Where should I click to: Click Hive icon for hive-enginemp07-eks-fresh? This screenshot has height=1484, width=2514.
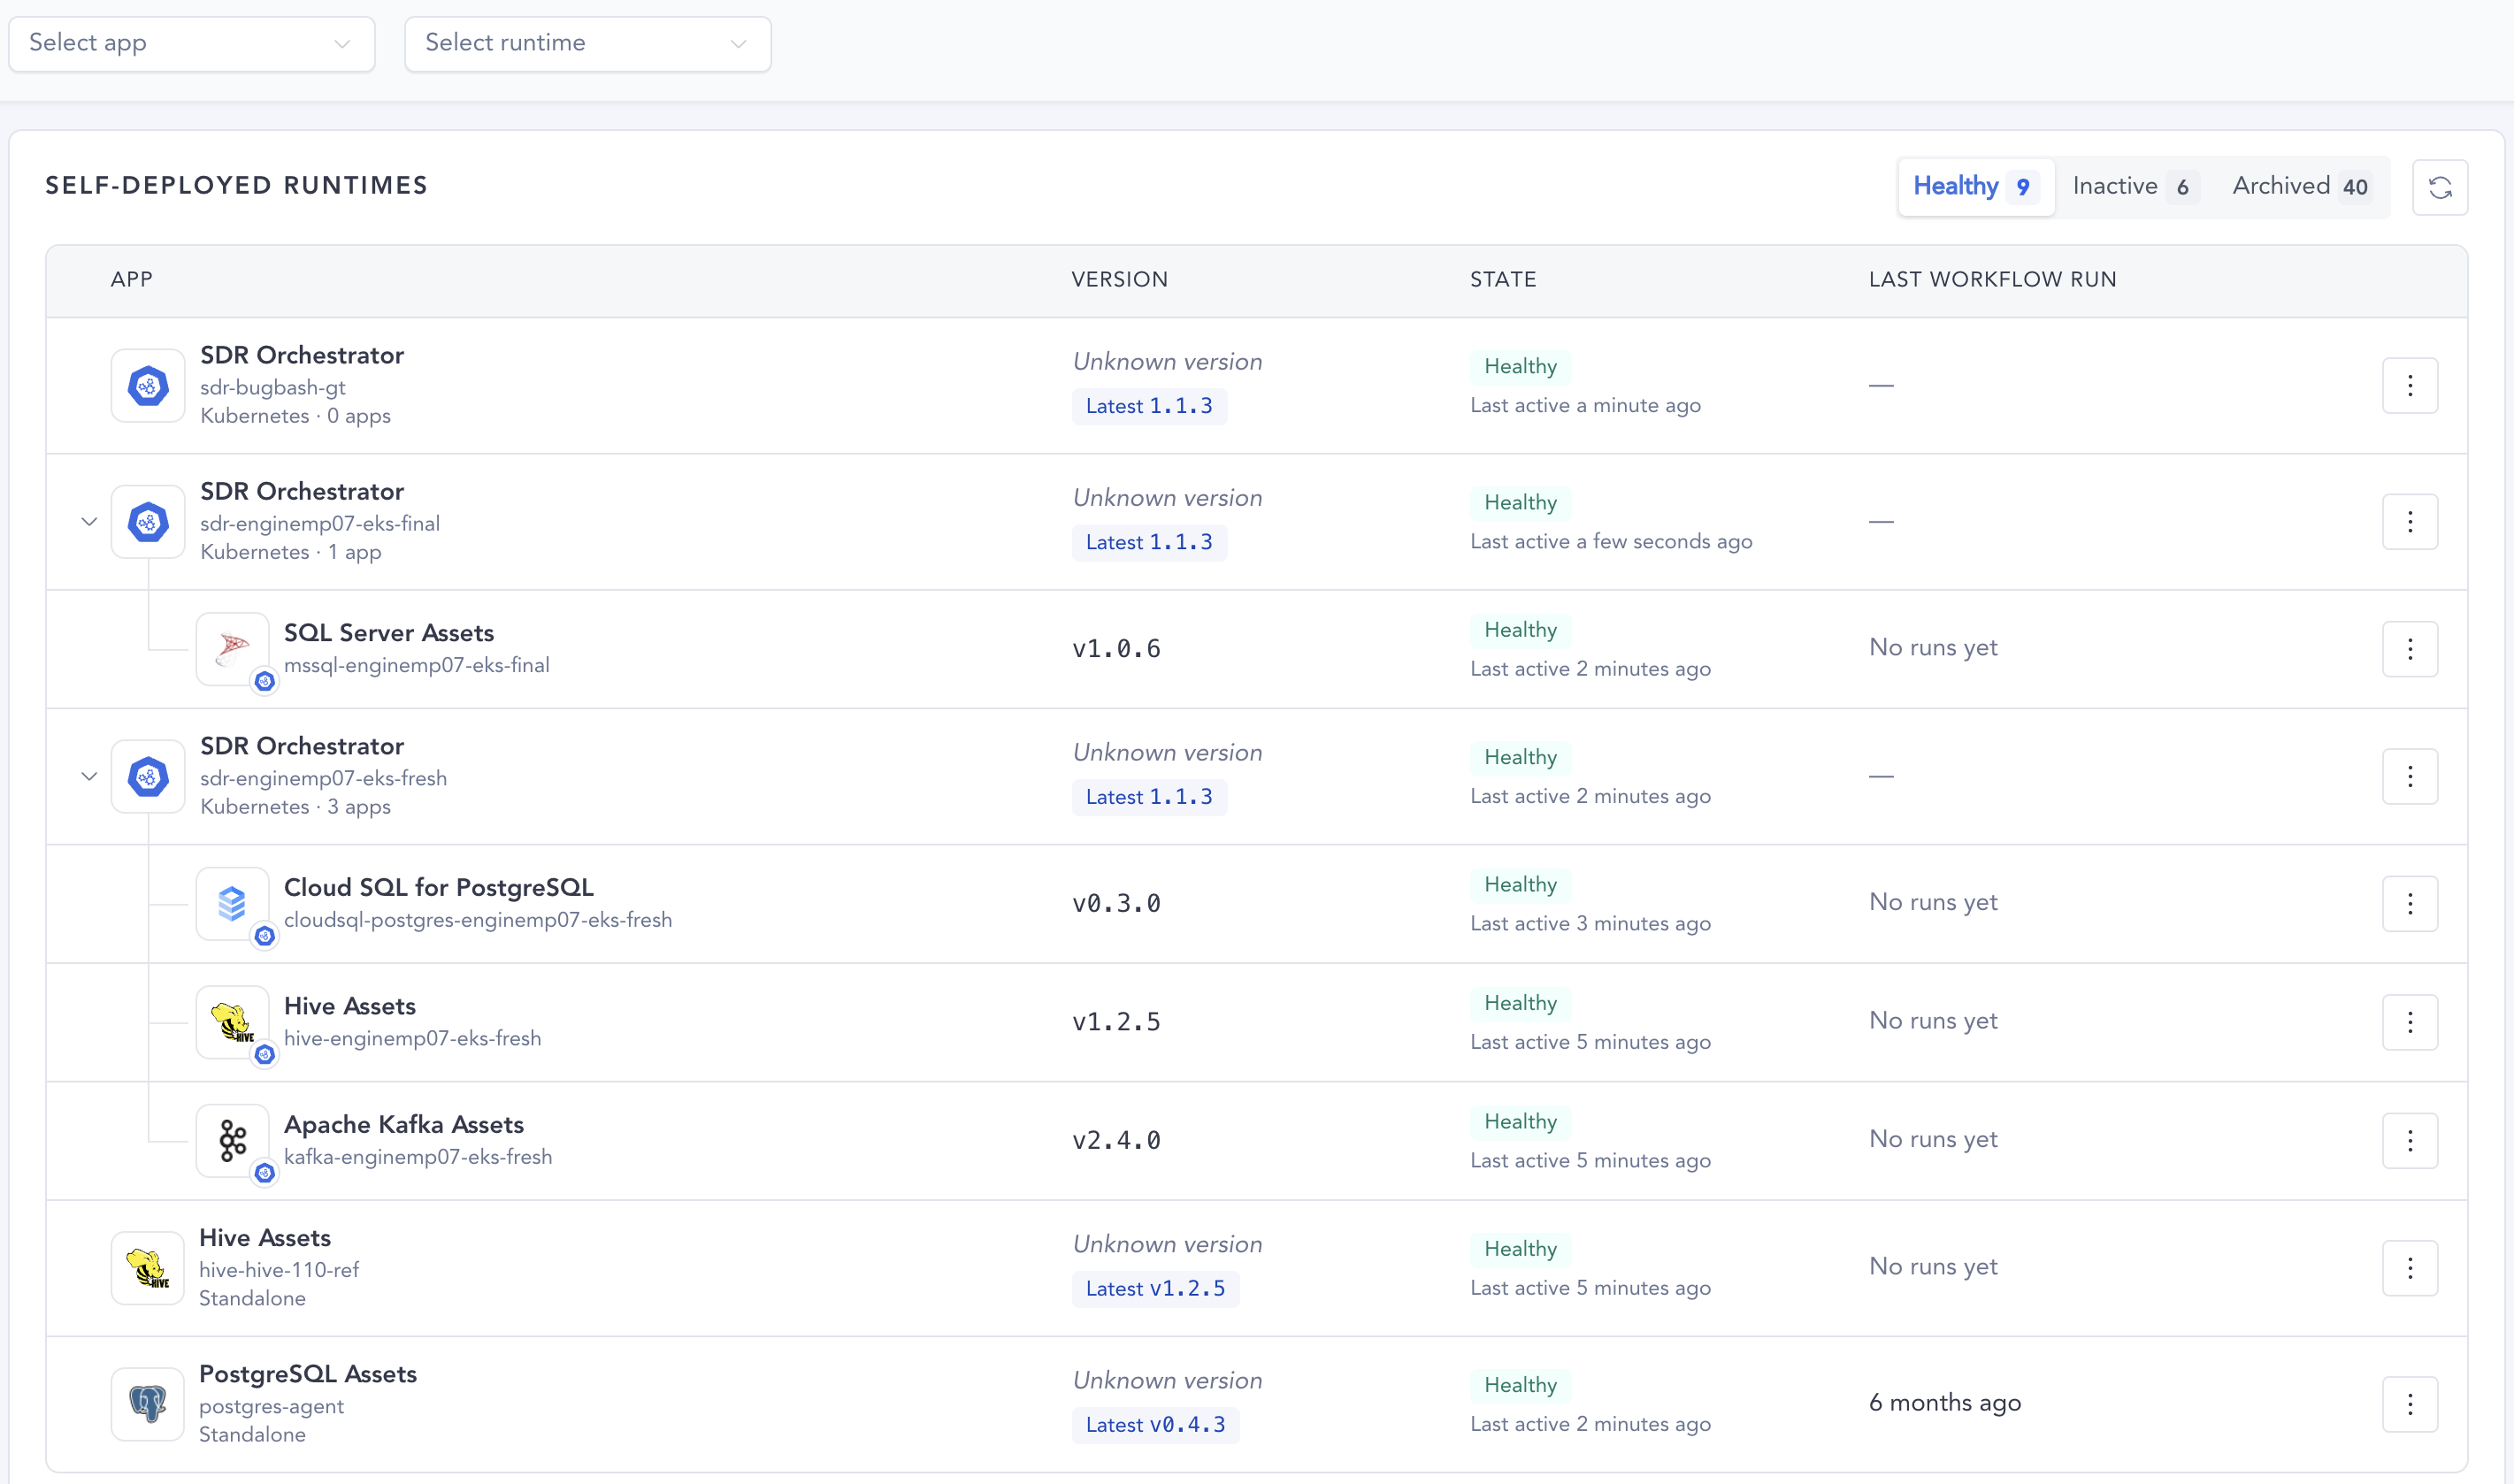tap(233, 1022)
